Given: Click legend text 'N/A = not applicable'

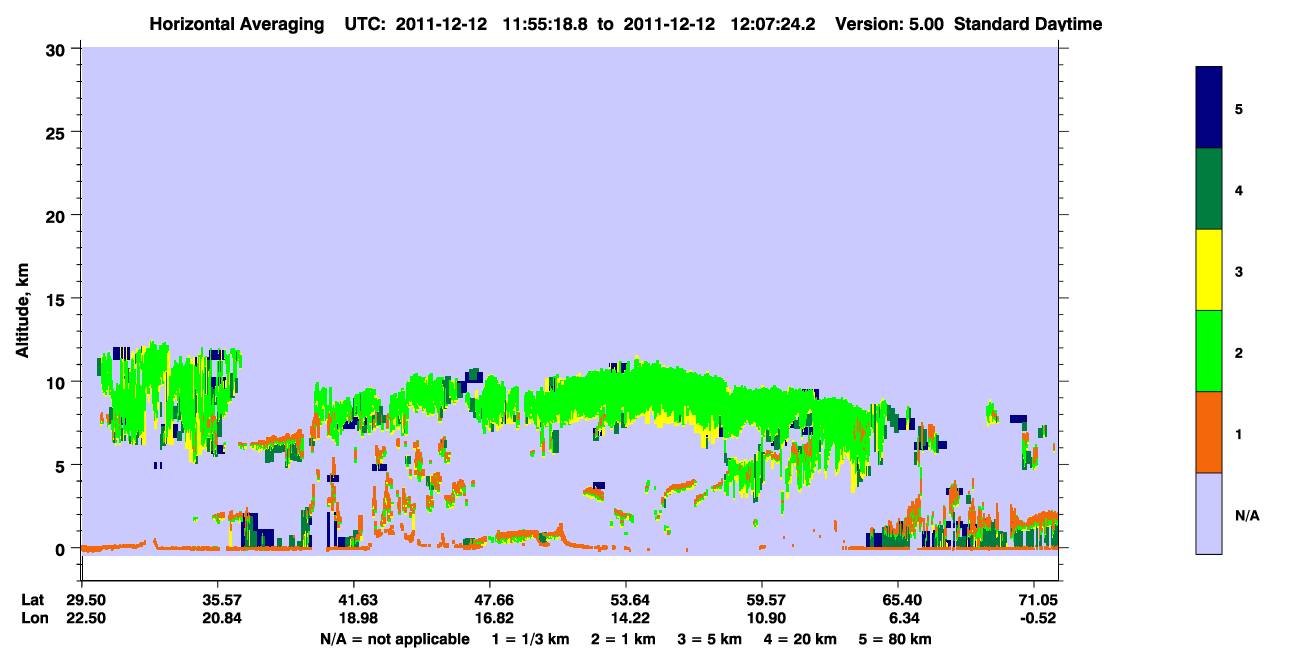Looking at the screenshot, I should click(395, 639).
